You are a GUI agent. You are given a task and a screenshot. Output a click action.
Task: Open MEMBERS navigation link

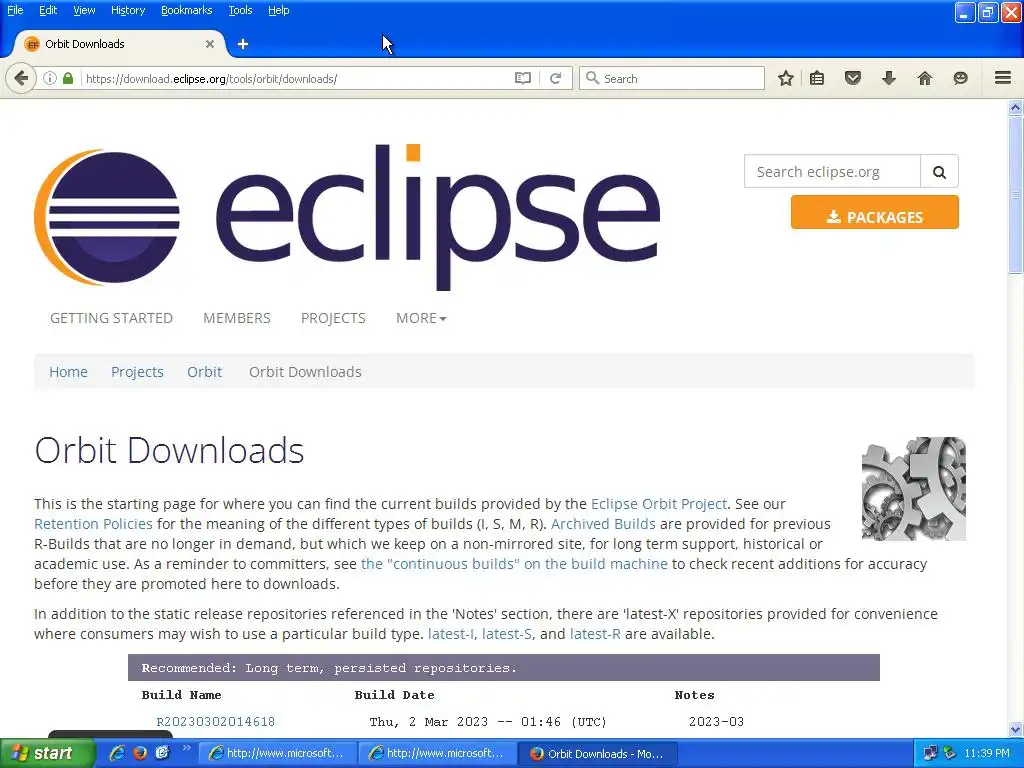pyautogui.click(x=236, y=318)
